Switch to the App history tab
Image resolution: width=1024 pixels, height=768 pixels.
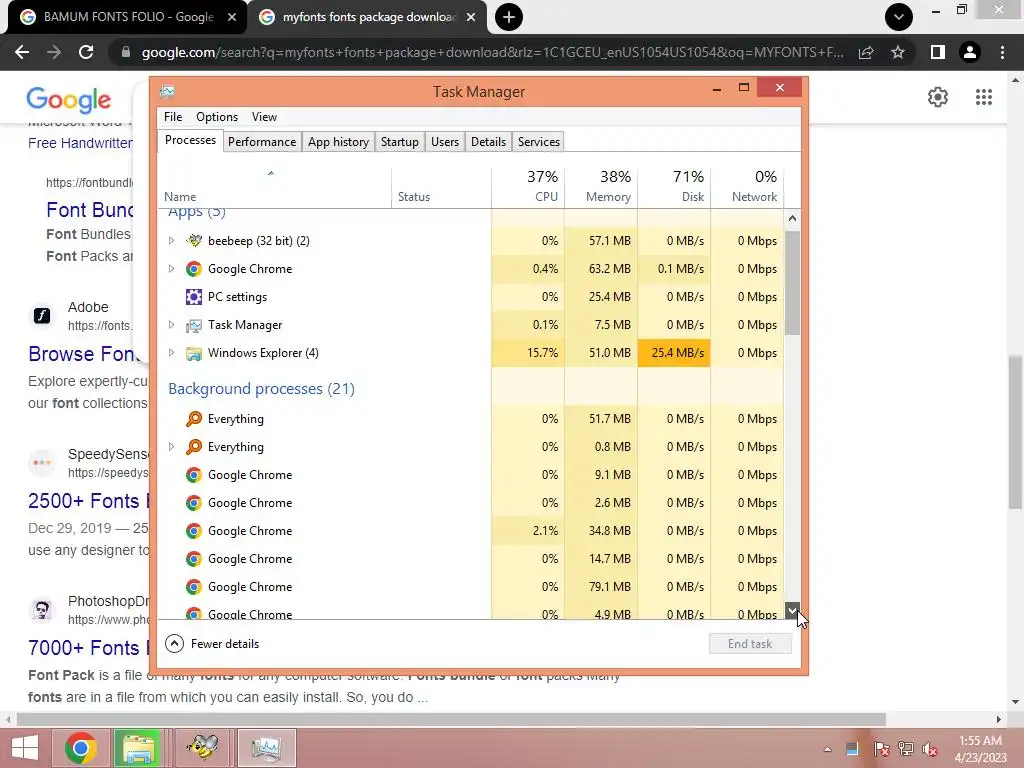click(338, 142)
